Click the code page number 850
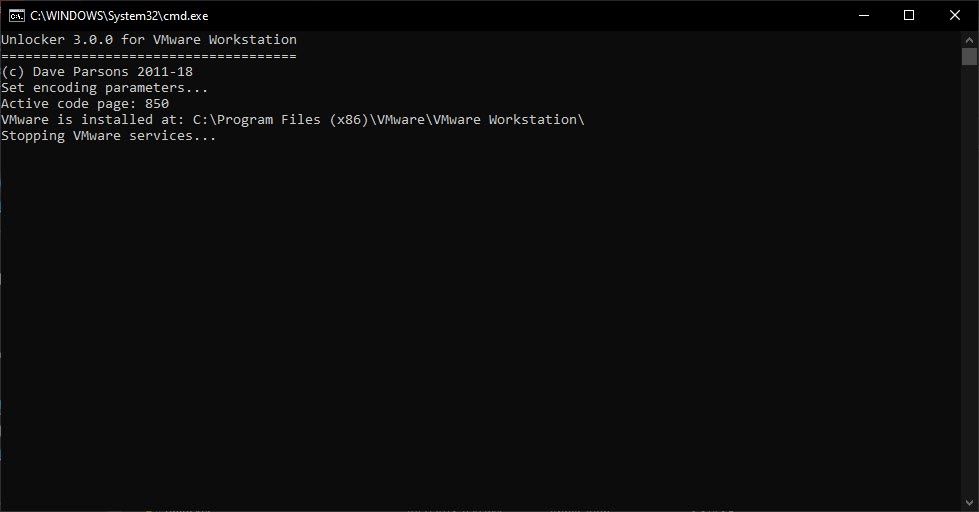Screen dimensions: 979x512 point(157,104)
